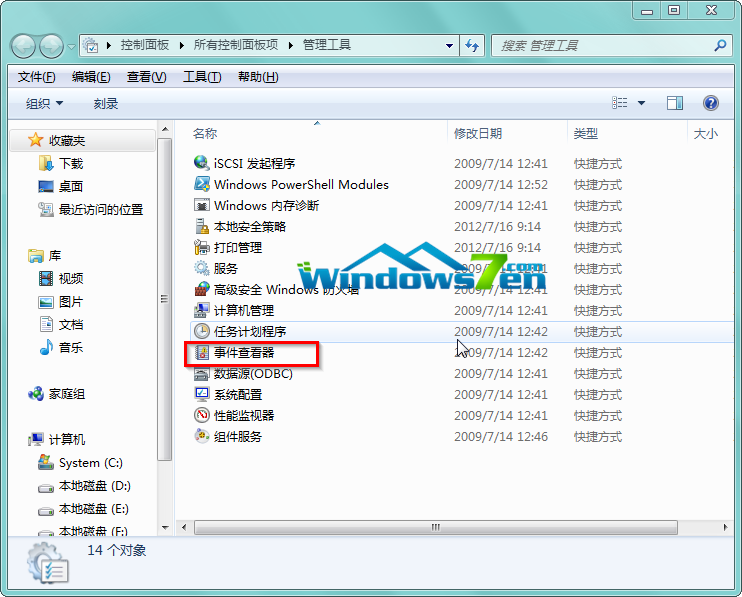Open the help question mark icon
Screen dimensions: 742x597
pos(711,103)
